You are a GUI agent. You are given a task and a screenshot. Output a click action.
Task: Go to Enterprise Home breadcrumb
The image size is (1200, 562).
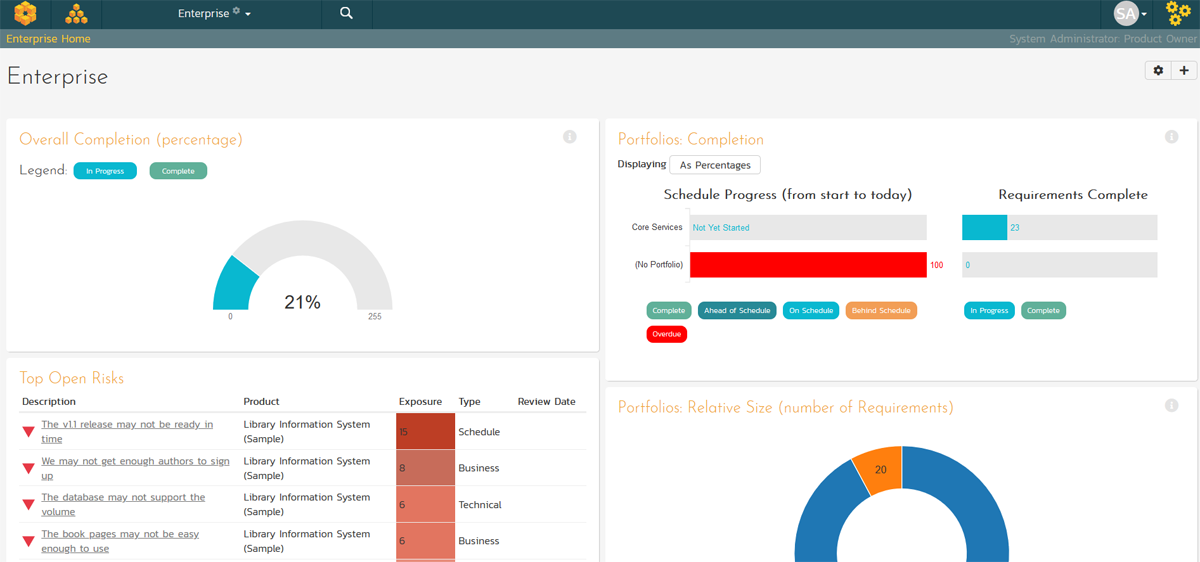coord(48,39)
